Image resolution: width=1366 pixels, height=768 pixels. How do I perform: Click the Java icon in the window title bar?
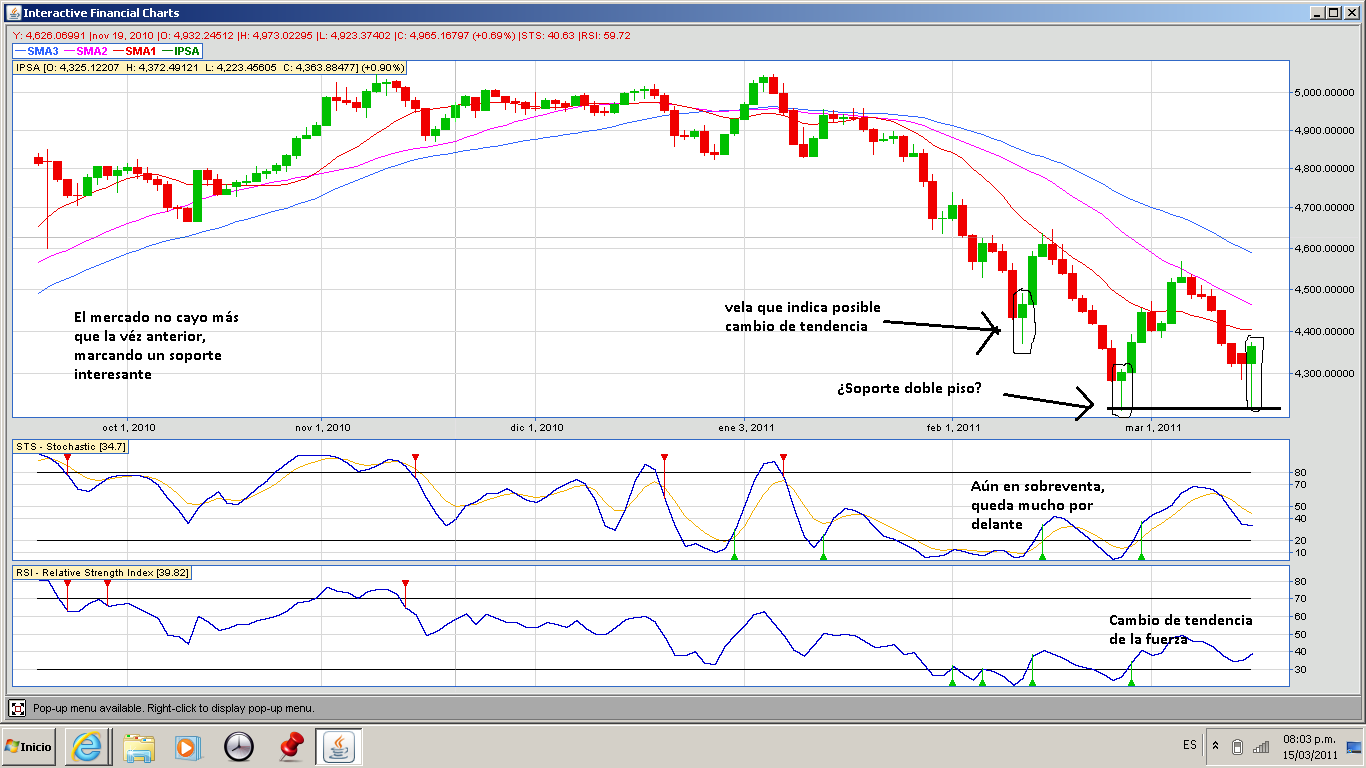[x=13, y=12]
